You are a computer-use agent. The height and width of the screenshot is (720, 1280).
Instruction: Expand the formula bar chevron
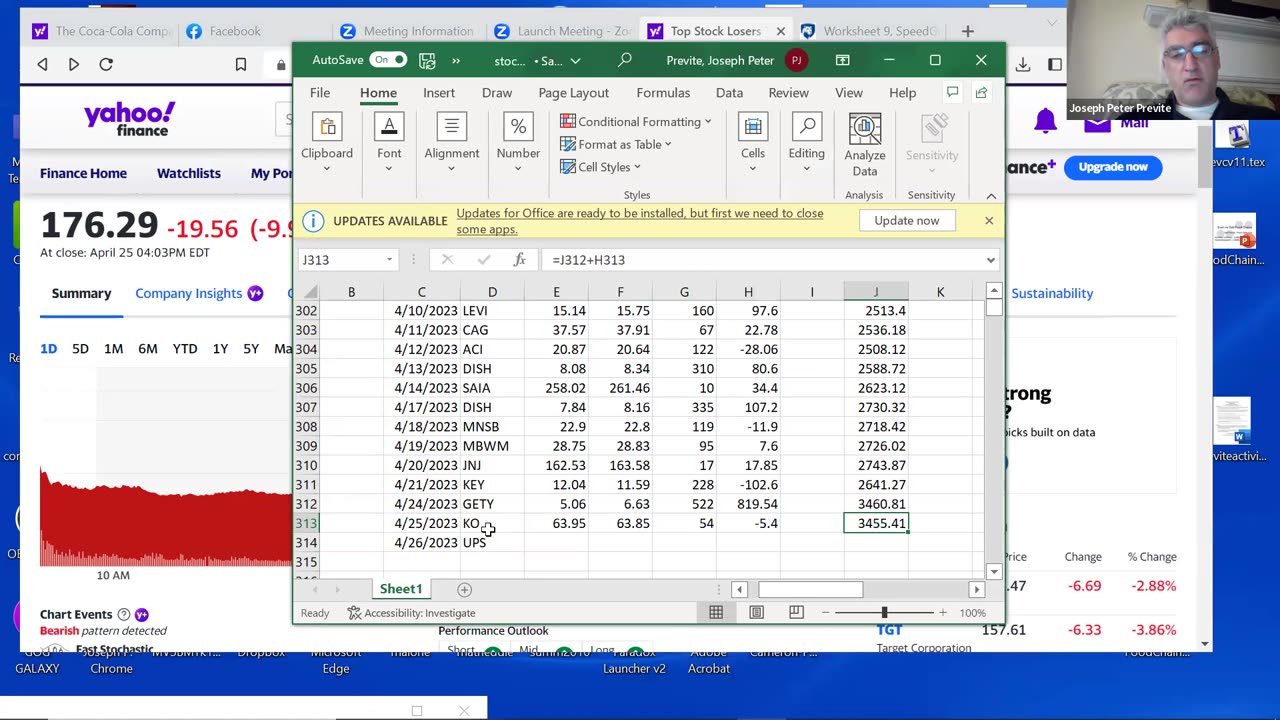(990, 260)
